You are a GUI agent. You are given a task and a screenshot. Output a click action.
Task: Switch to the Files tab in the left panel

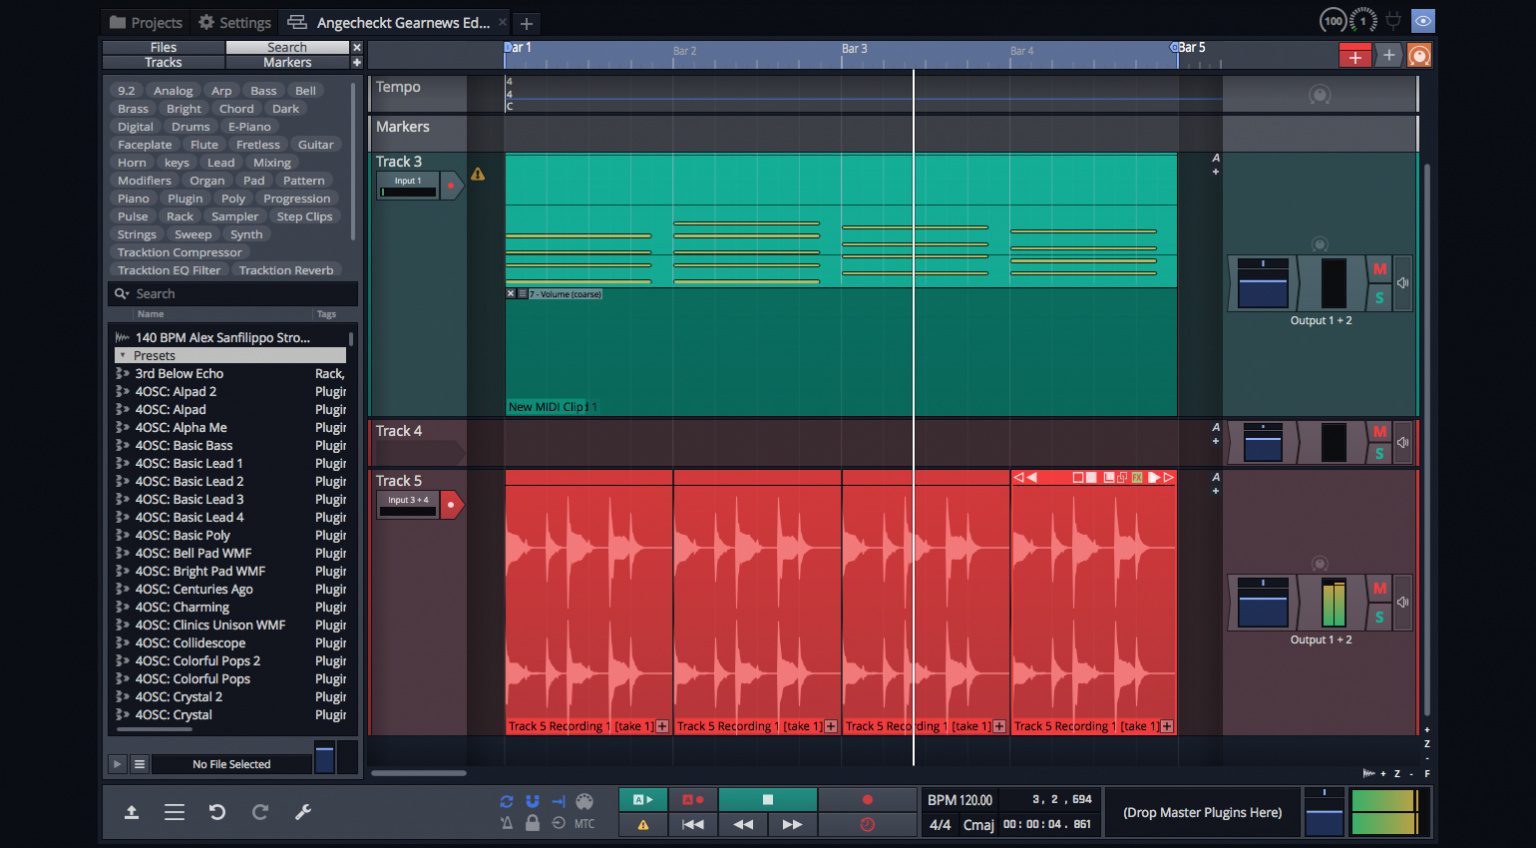coord(163,47)
